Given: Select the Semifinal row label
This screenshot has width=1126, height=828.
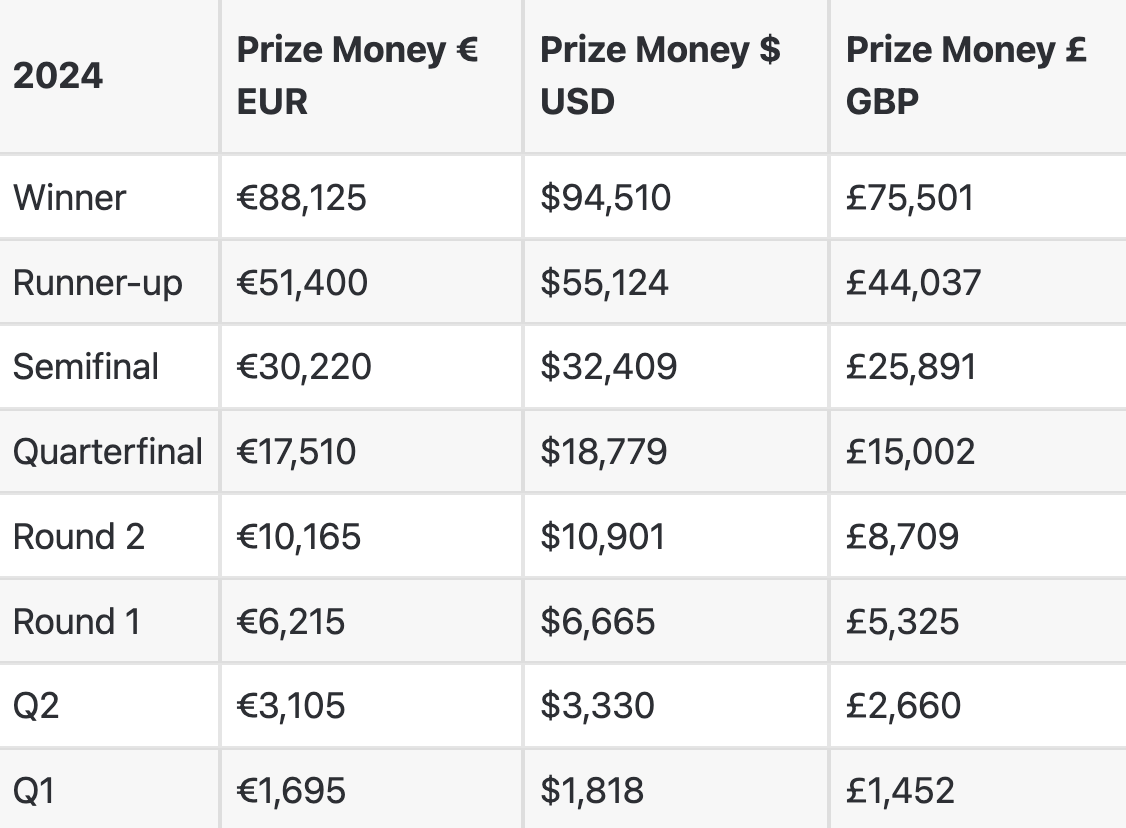Looking at the screenshot, I should click(x=86, y=366).
